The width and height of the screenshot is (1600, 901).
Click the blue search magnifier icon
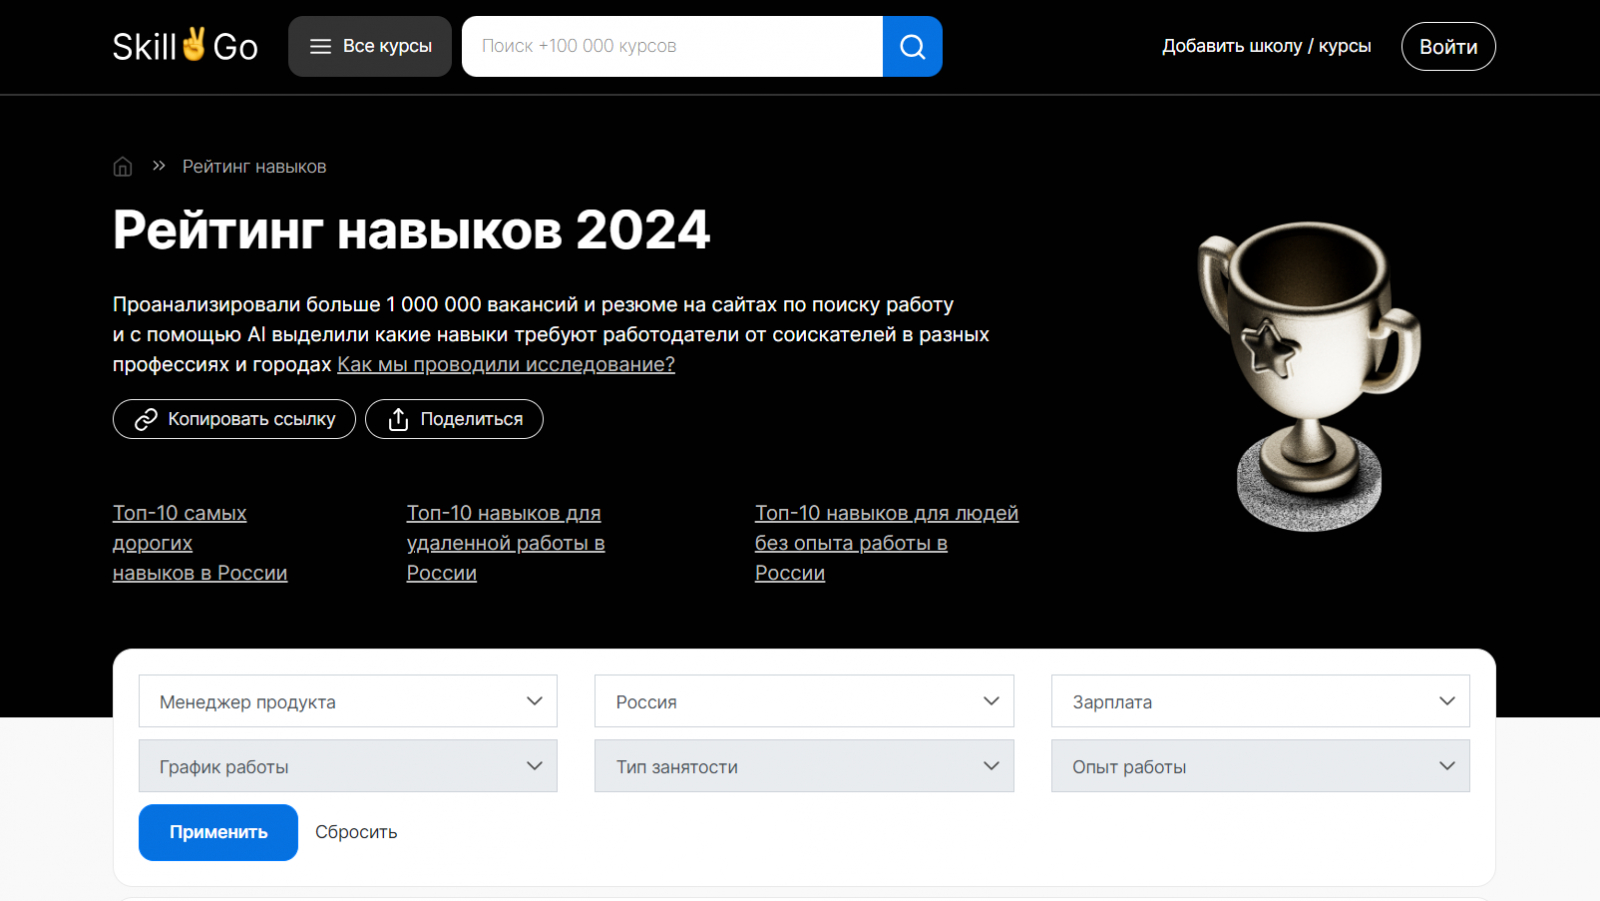point(912,46)
